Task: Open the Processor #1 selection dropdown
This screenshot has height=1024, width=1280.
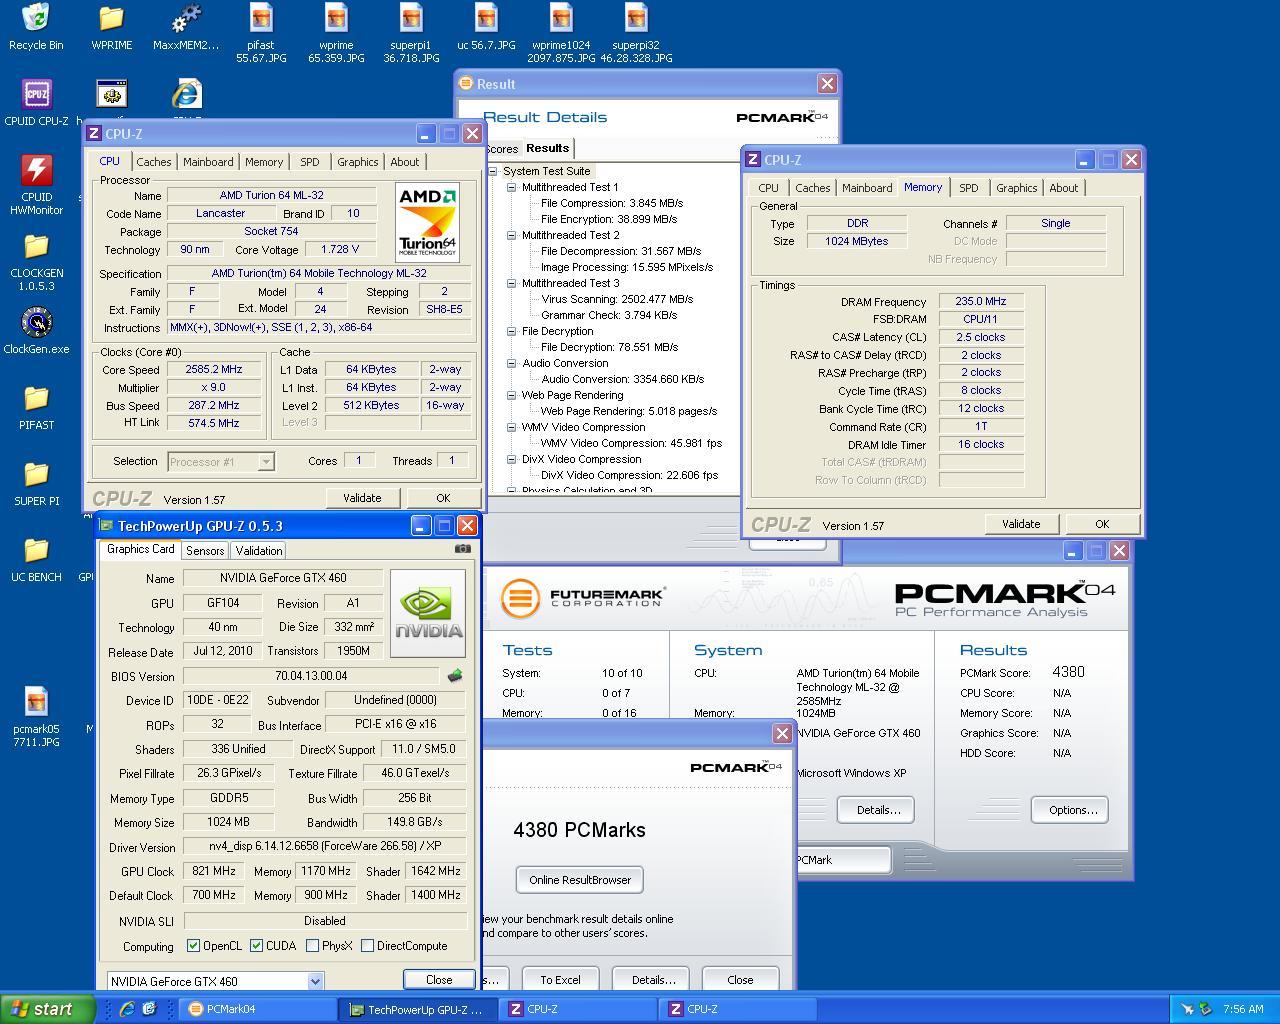Action: [266, 461]
